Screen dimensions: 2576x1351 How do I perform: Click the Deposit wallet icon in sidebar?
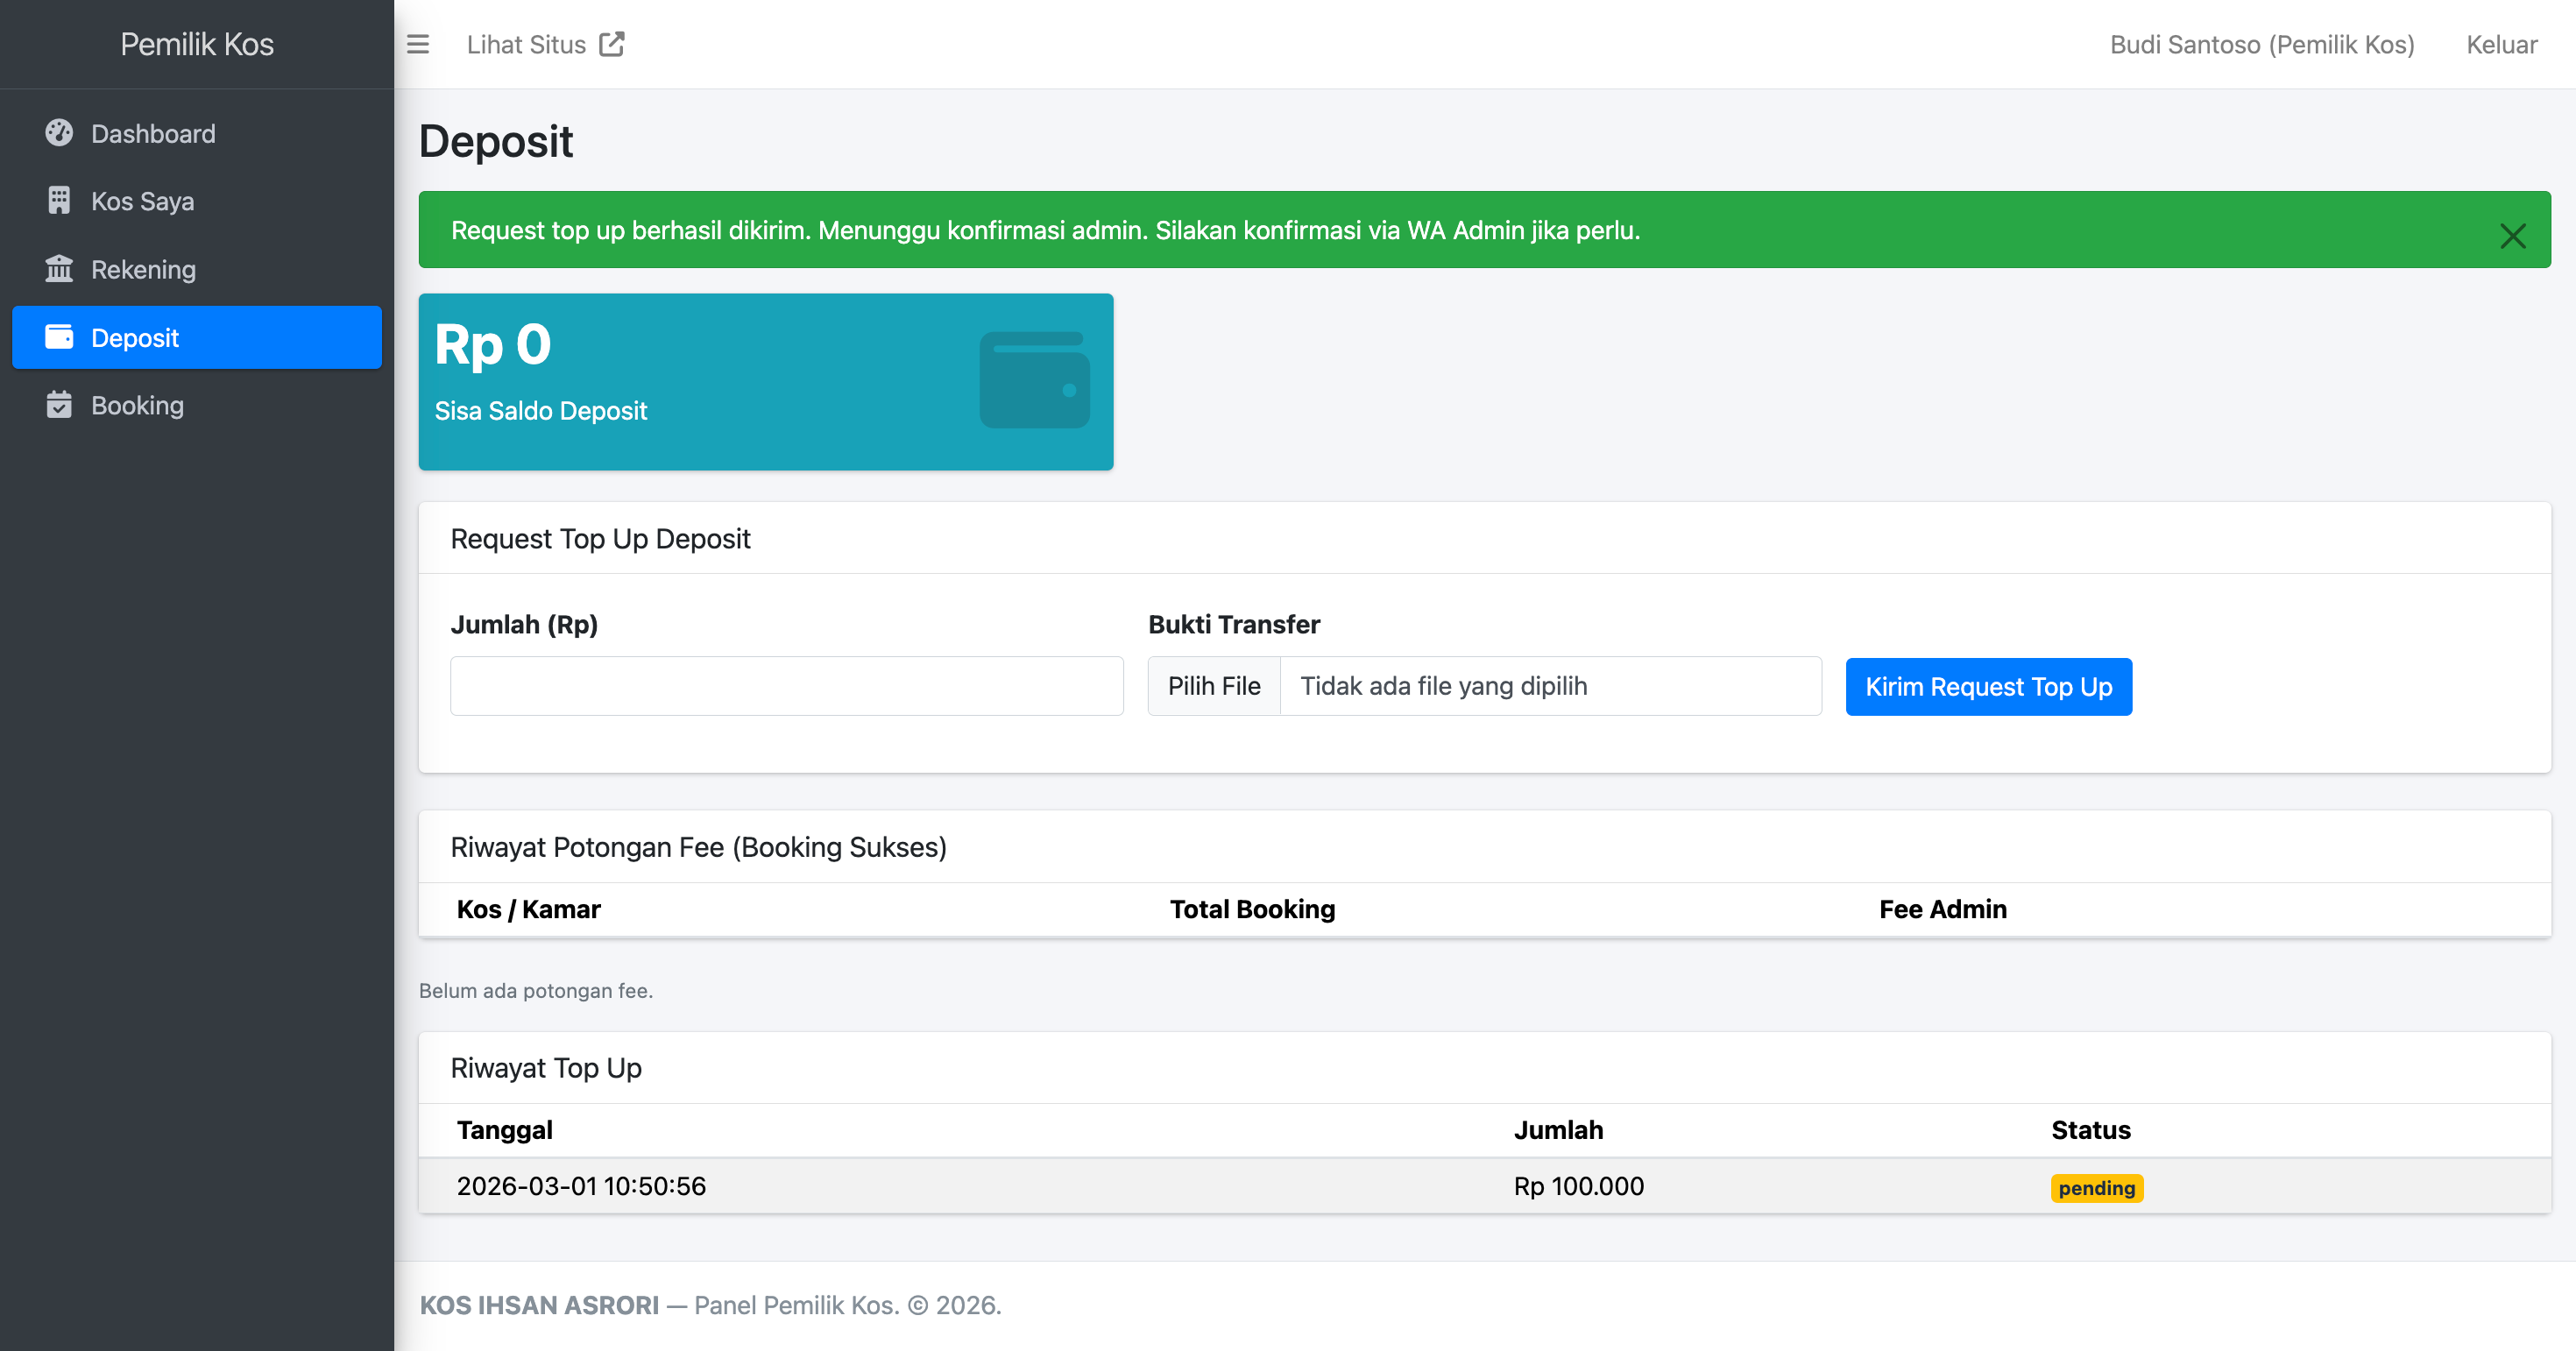(x=59, y=337)
